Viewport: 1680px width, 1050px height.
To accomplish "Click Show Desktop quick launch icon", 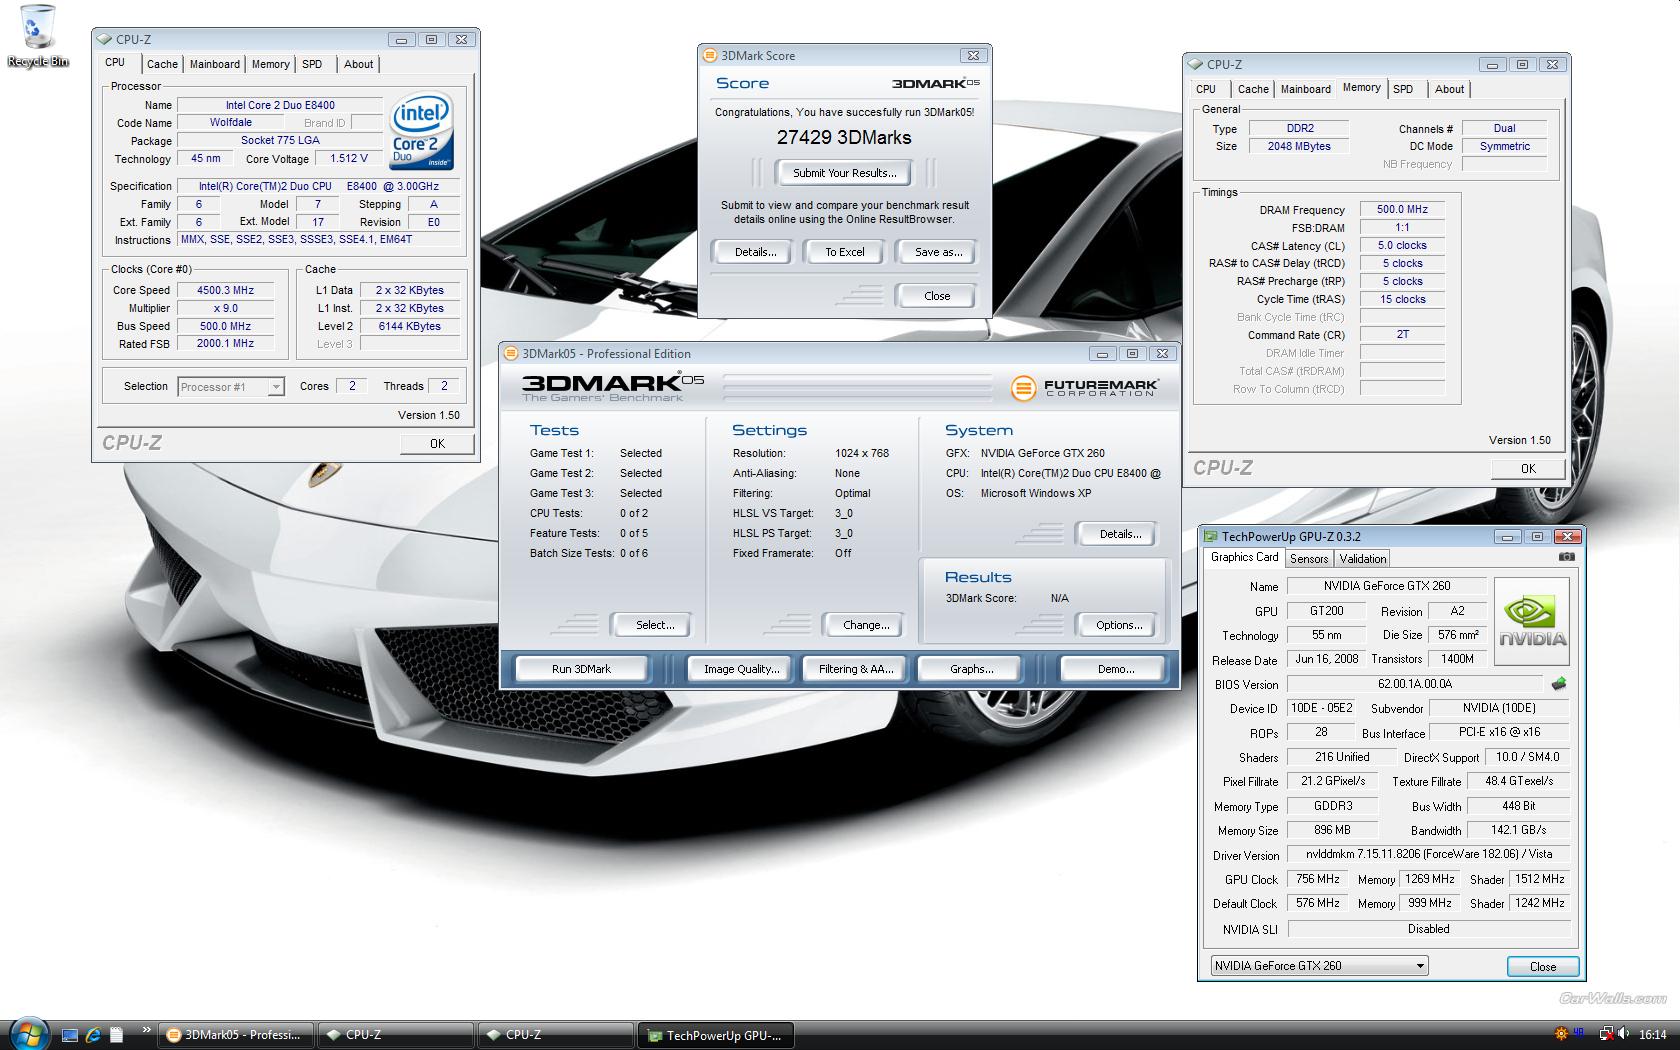I will 70,1035.
